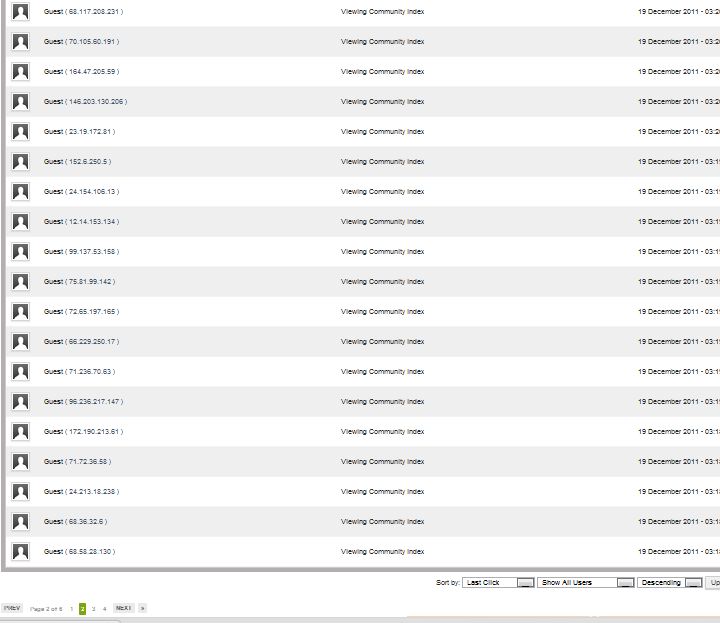Open the Last Click sort-by dropdown
Viewport: 720px width, 623px height.
point(498,583)
